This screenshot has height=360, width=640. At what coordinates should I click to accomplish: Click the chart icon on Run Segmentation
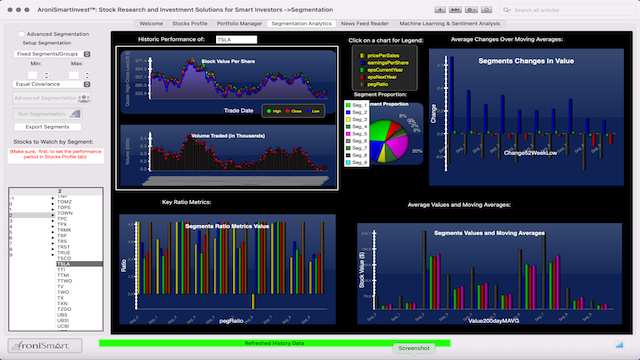[x=75, y=114]
